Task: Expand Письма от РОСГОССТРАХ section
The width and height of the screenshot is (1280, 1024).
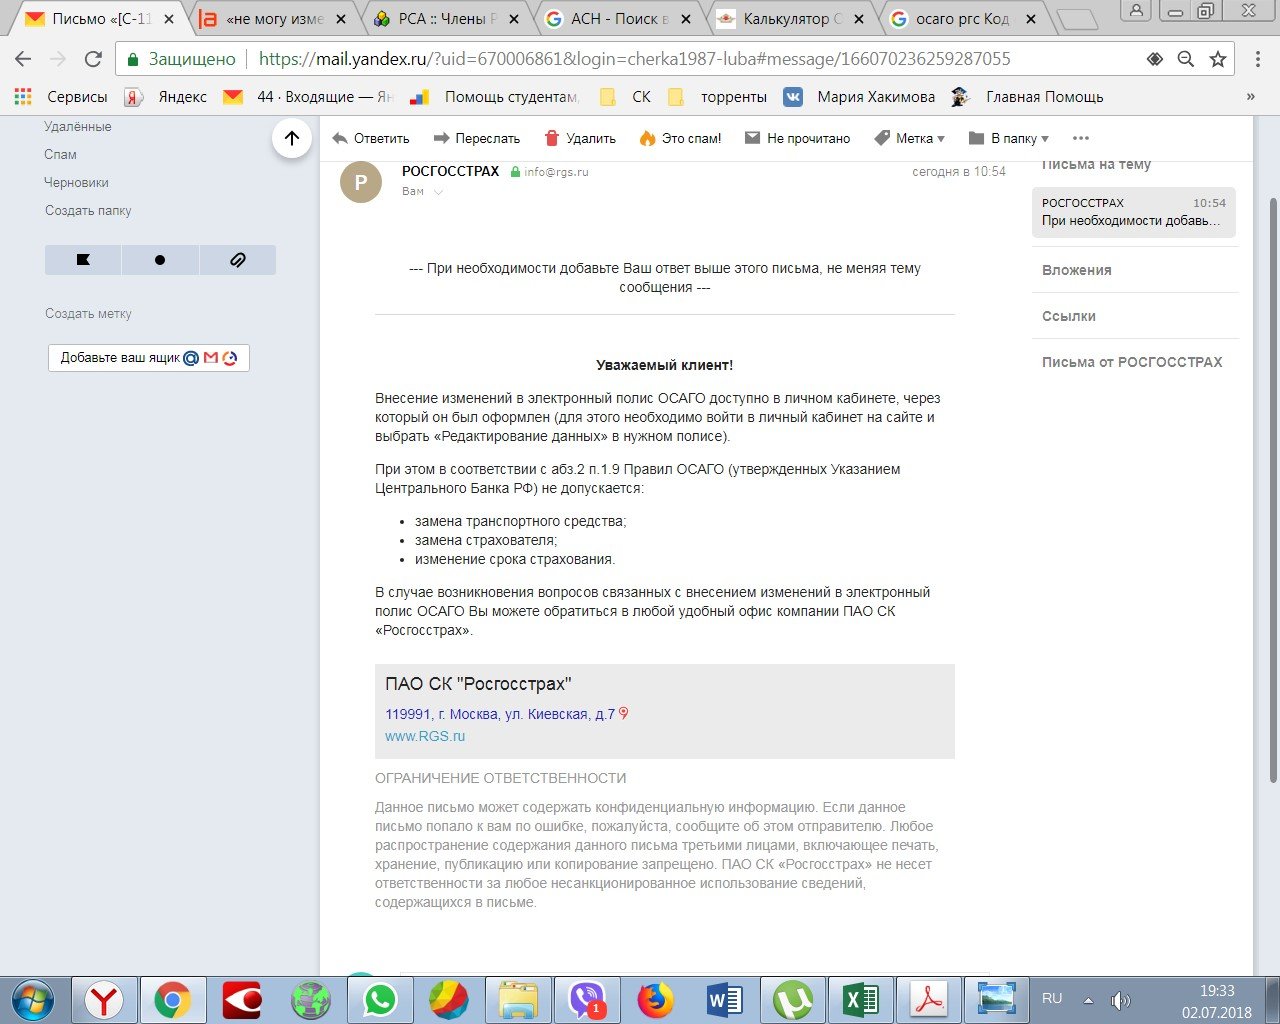Action: click(x=1132, y=362)
